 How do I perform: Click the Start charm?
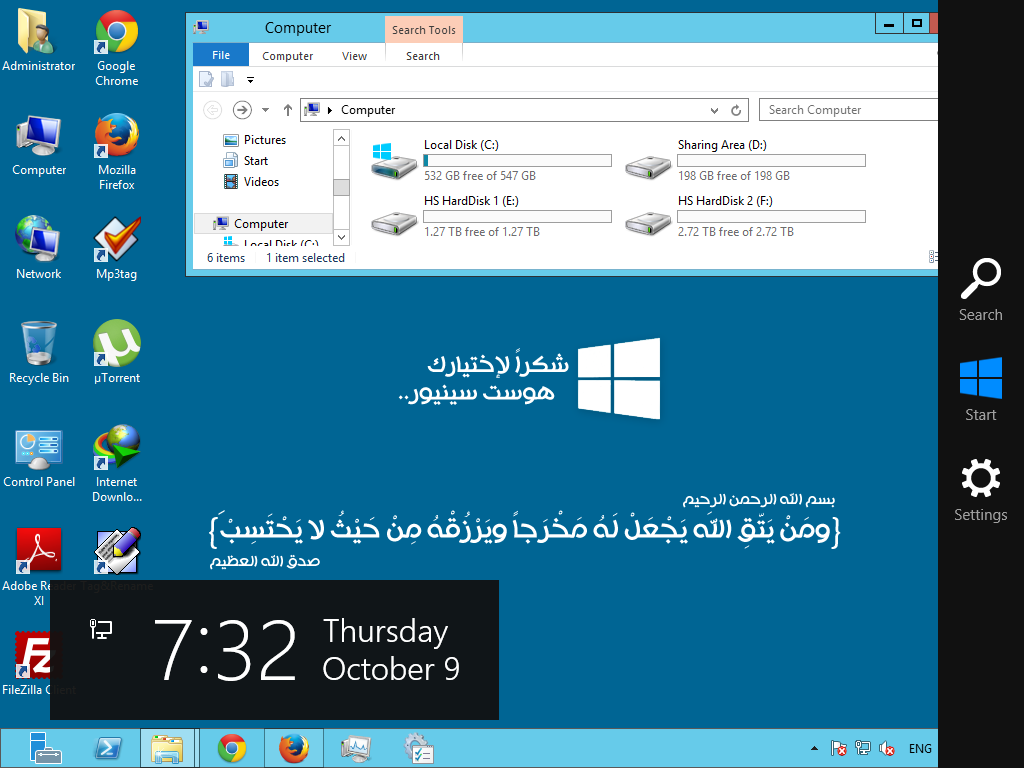point(980,390)
